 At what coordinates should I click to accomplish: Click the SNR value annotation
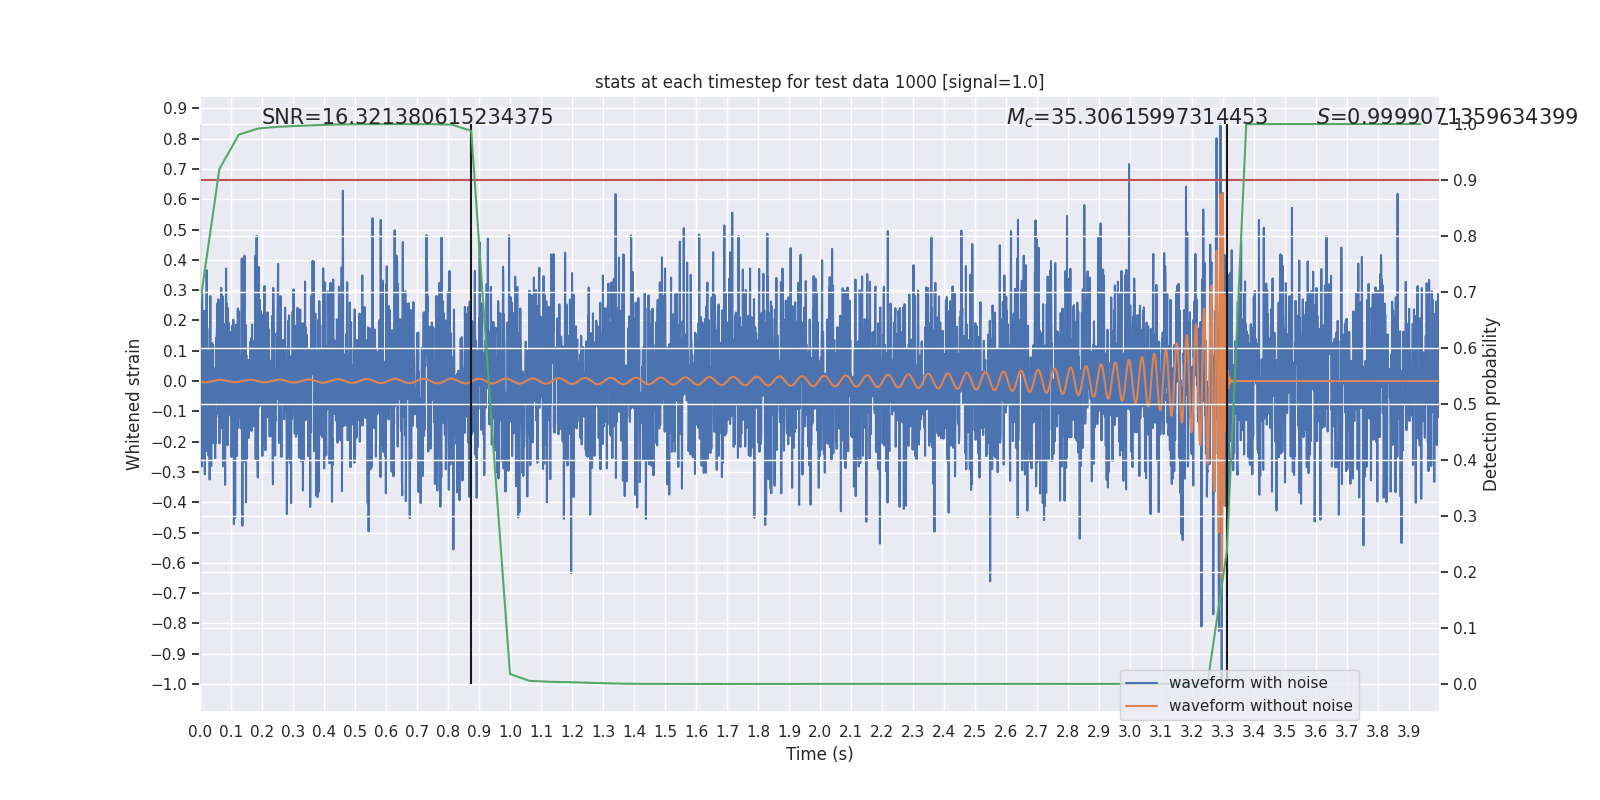pos(407,117)
